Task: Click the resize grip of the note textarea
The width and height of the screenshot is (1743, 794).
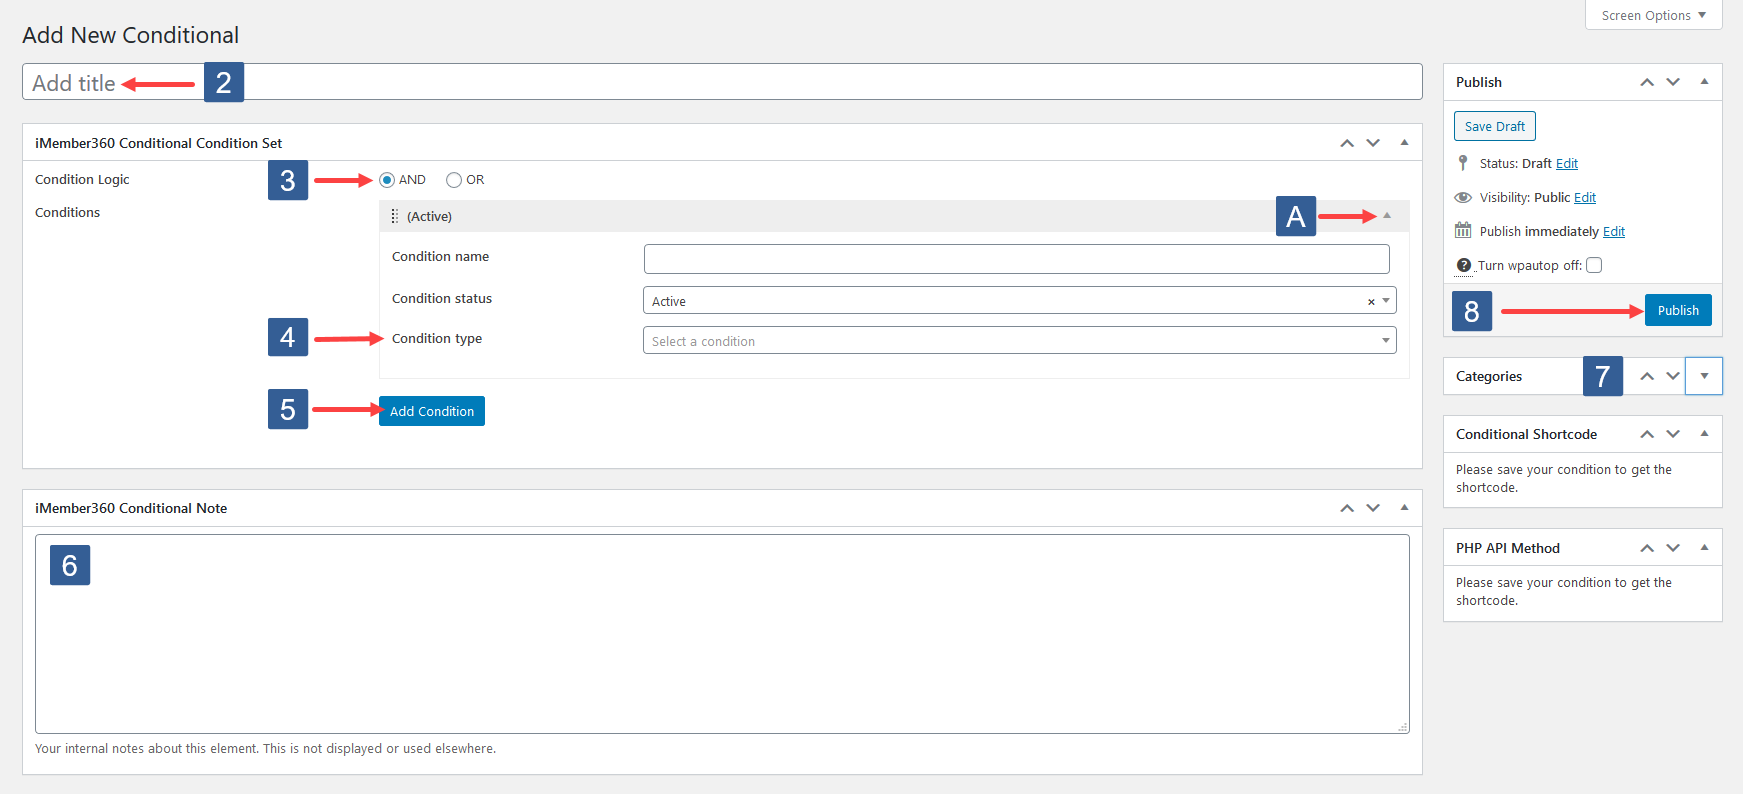Action: click(1403, 727)
